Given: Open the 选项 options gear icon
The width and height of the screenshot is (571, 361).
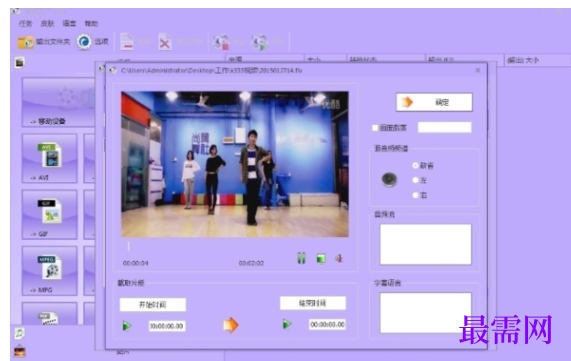Looking at the screenshot, I should [84, 42].
